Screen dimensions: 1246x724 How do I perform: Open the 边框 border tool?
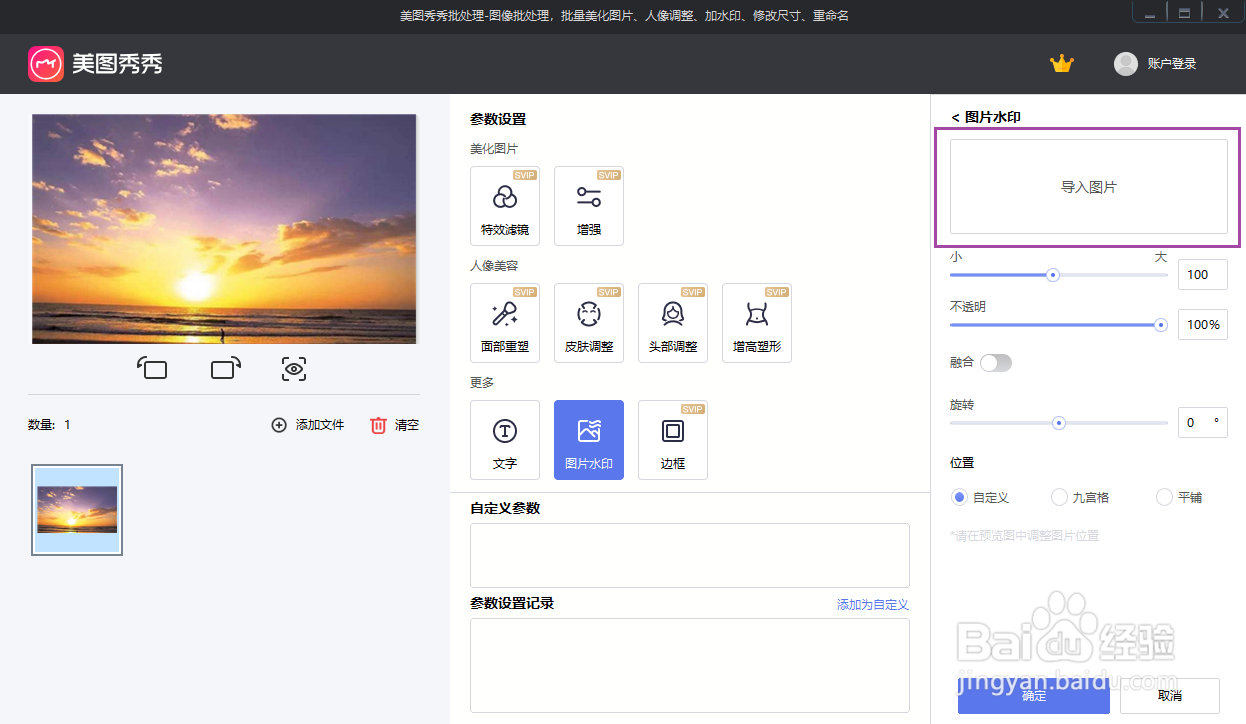(x=673, y=440)
